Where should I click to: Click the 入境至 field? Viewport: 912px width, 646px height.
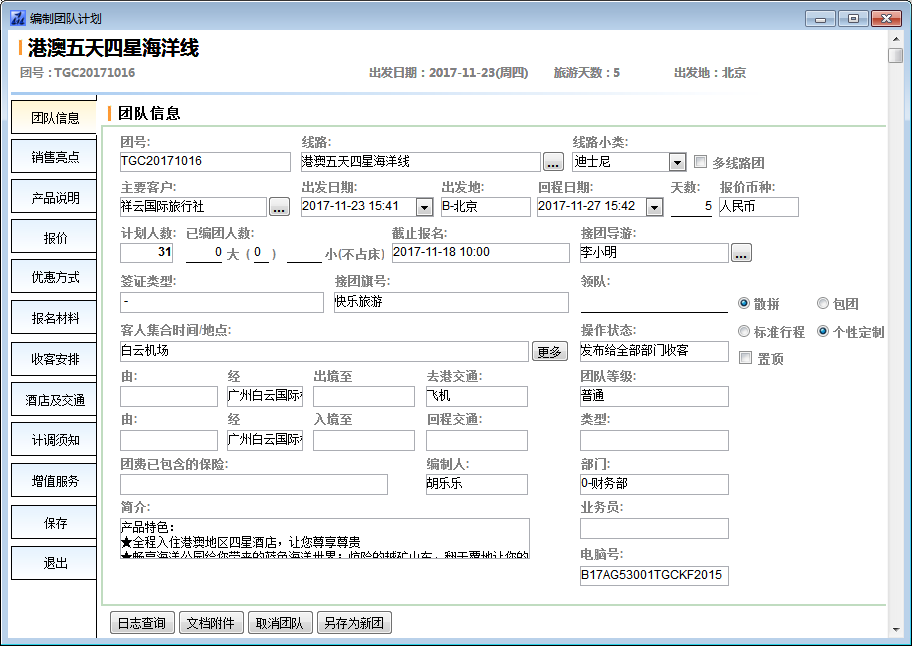(x=364, y=440)
